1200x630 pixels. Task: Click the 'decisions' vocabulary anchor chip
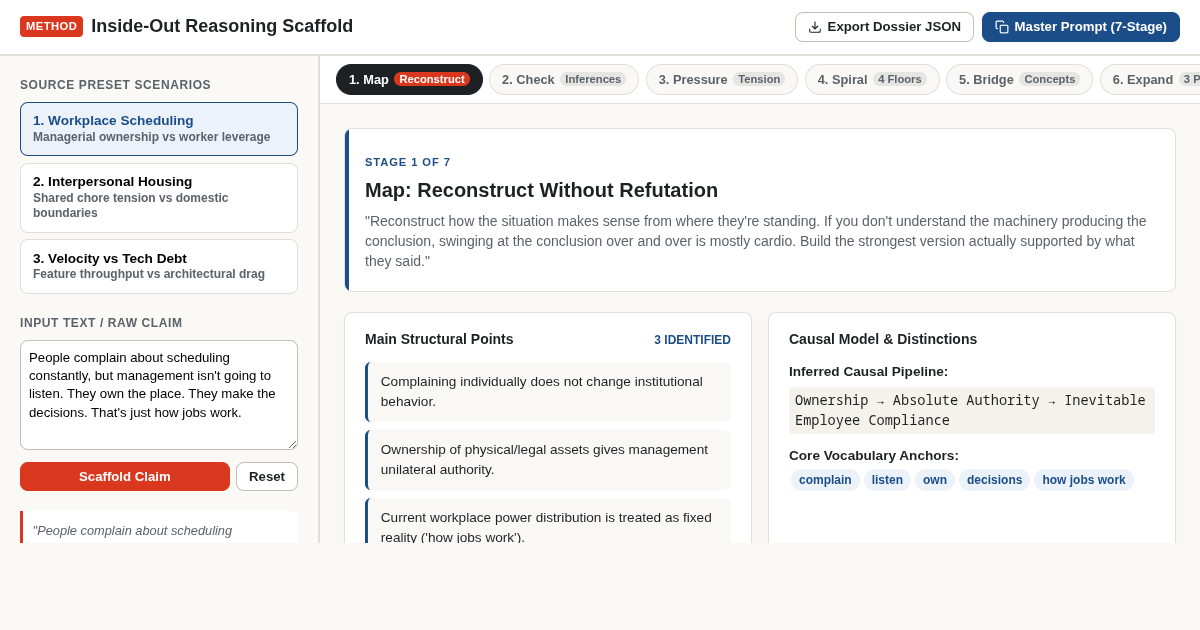(x=994, y=480)
